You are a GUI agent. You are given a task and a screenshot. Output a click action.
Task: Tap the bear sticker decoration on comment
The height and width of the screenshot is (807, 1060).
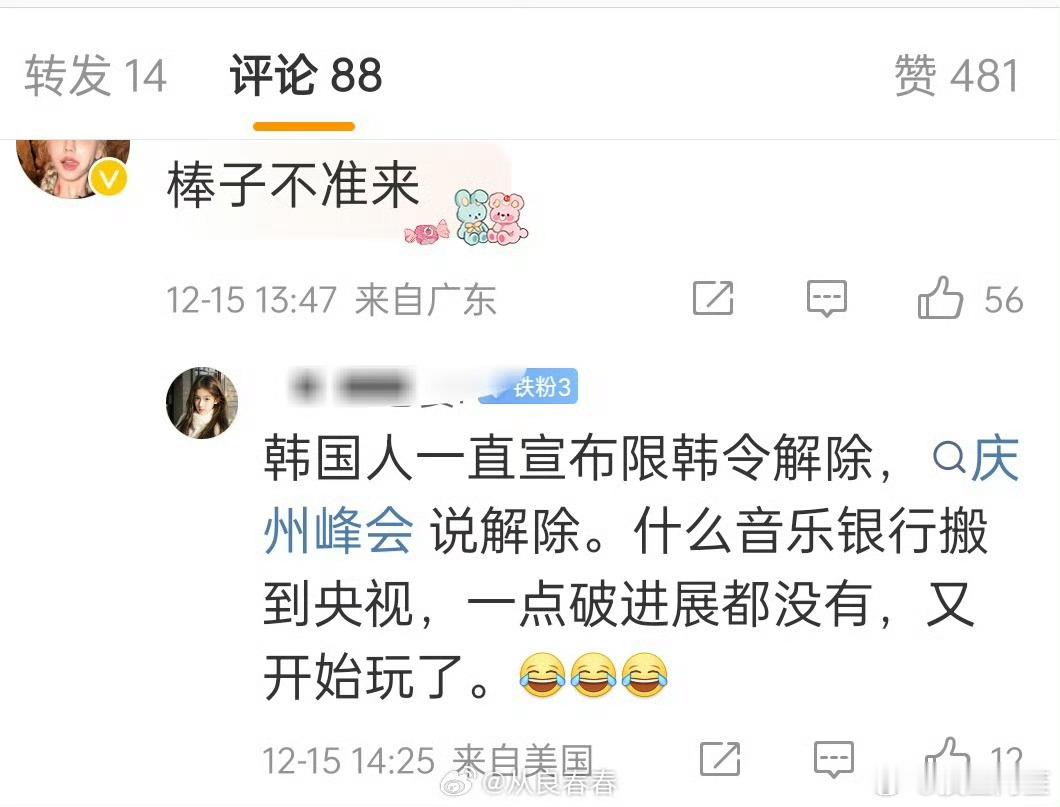(490, 217)
